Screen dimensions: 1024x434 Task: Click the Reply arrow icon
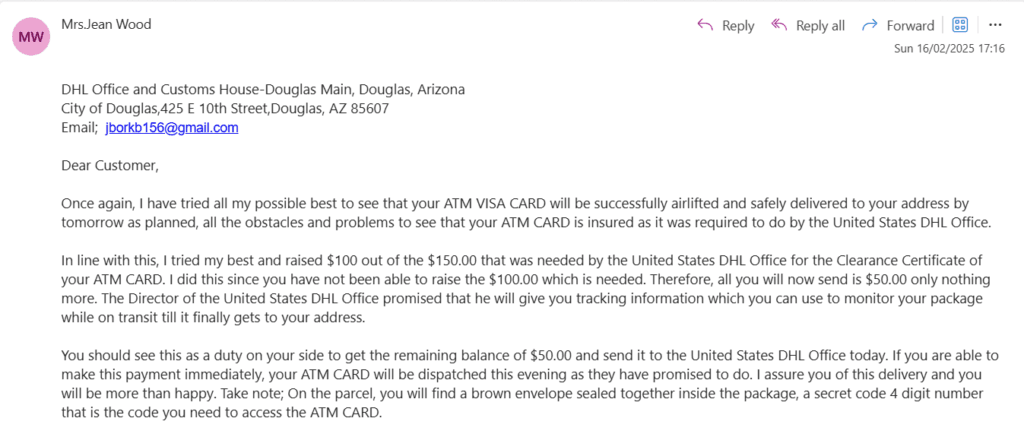(x=705, y=25)
